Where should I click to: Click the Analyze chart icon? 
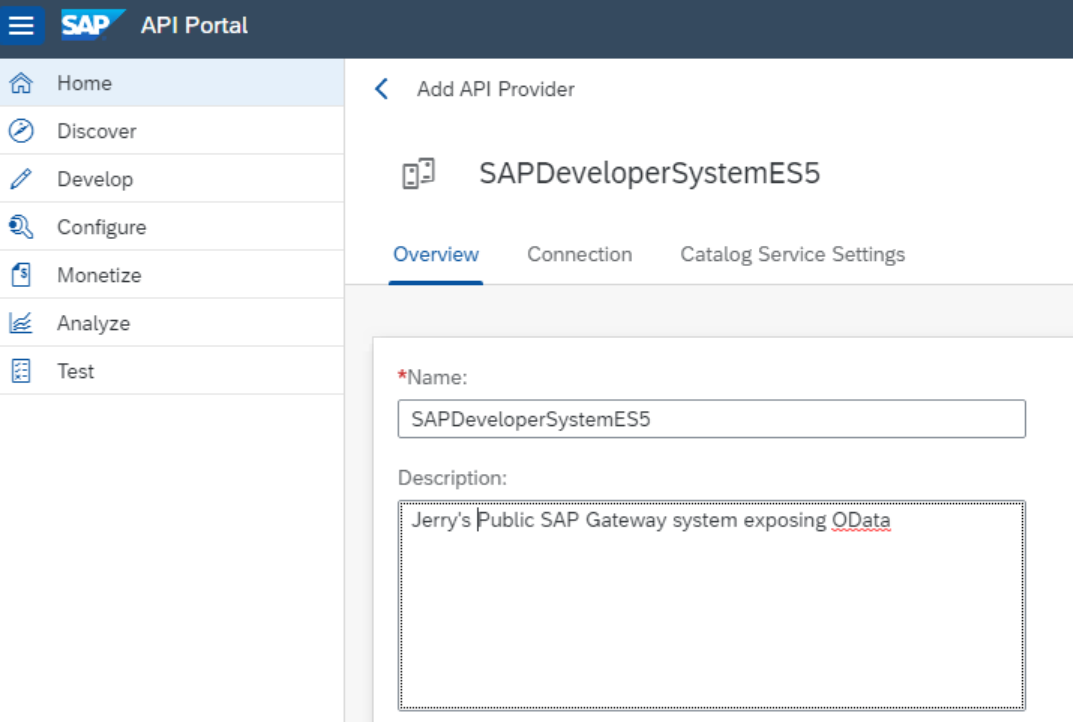click(21, 323)
